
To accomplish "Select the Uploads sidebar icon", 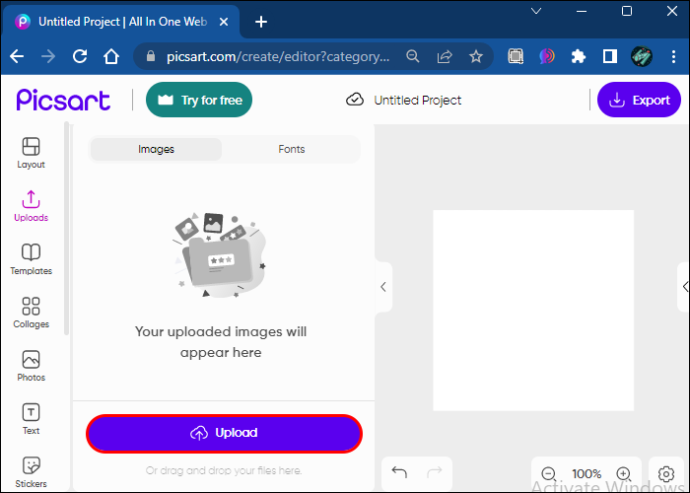I will (x=31, y=206).
